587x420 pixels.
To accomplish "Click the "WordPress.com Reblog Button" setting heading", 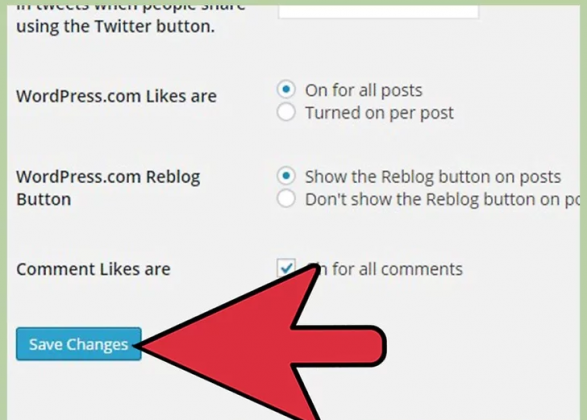I will [x=108, y=188].
